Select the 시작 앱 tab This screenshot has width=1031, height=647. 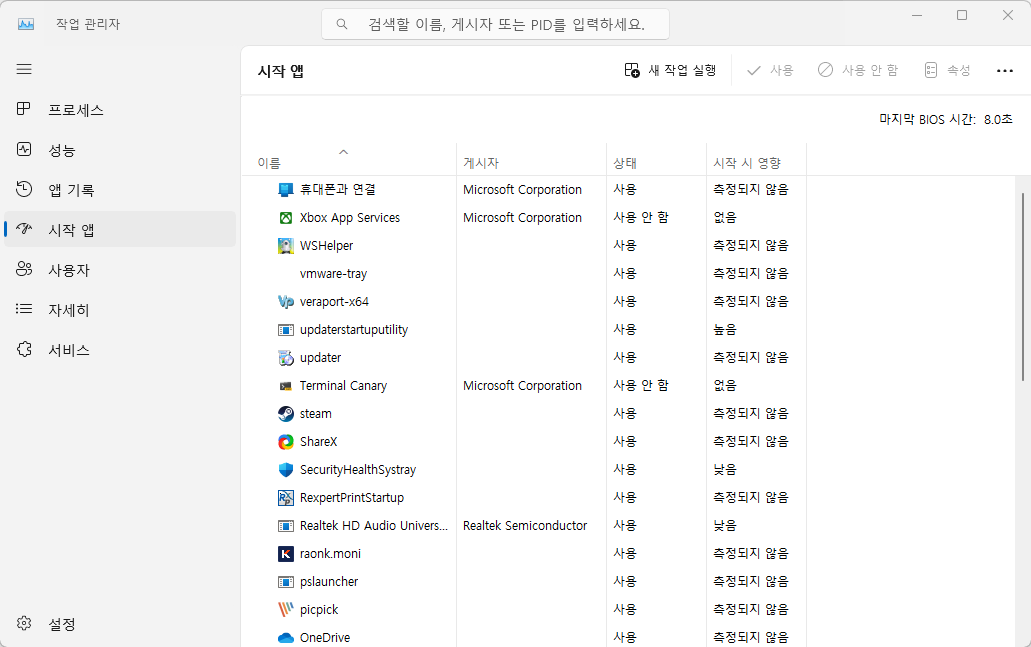24,229
